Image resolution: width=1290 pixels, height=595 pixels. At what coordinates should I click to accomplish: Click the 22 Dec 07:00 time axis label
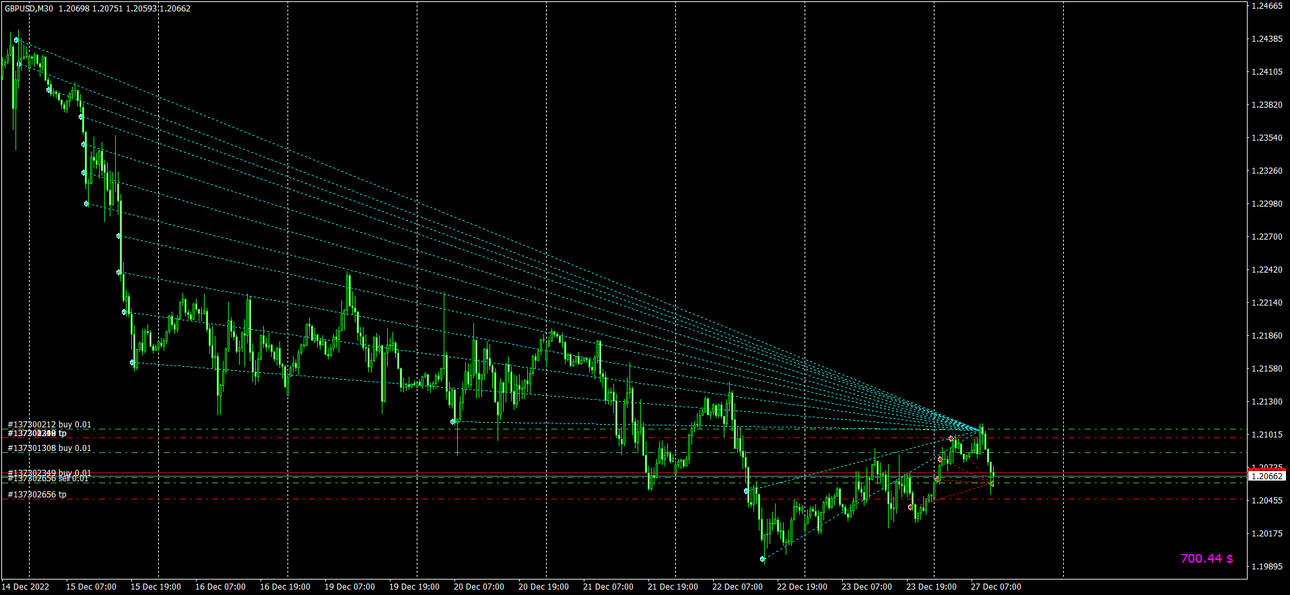tap(737, 587)
